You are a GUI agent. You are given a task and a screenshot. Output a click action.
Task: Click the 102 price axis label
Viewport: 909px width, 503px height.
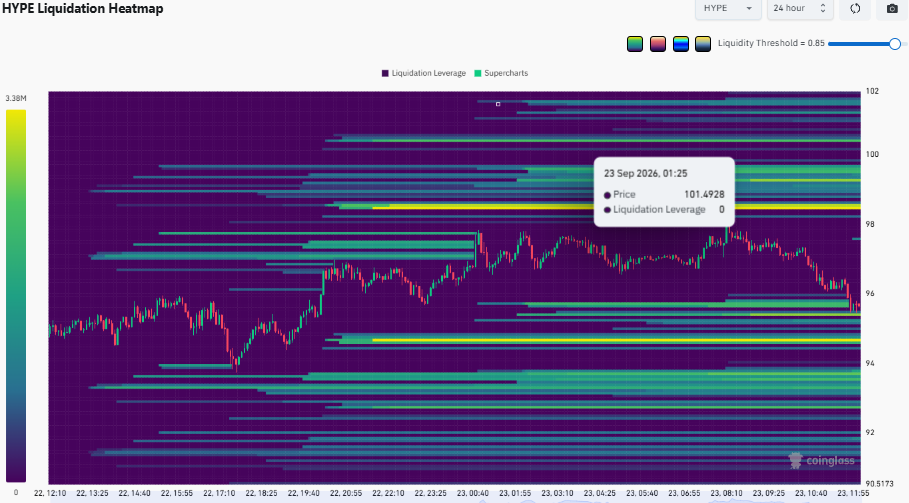click(872, 91)
